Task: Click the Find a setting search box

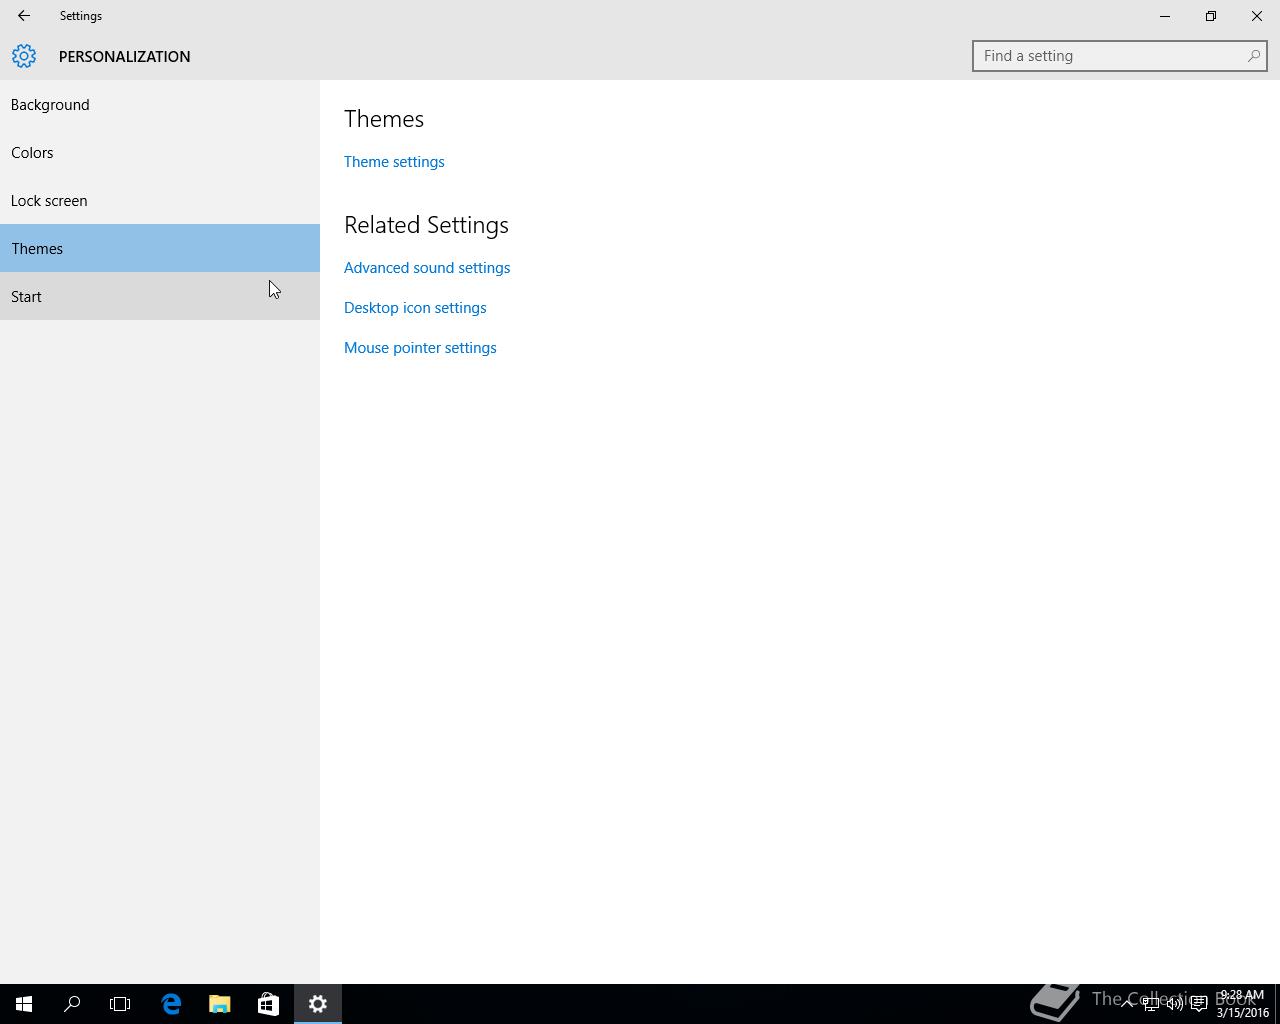Action: click(1120, 56)
